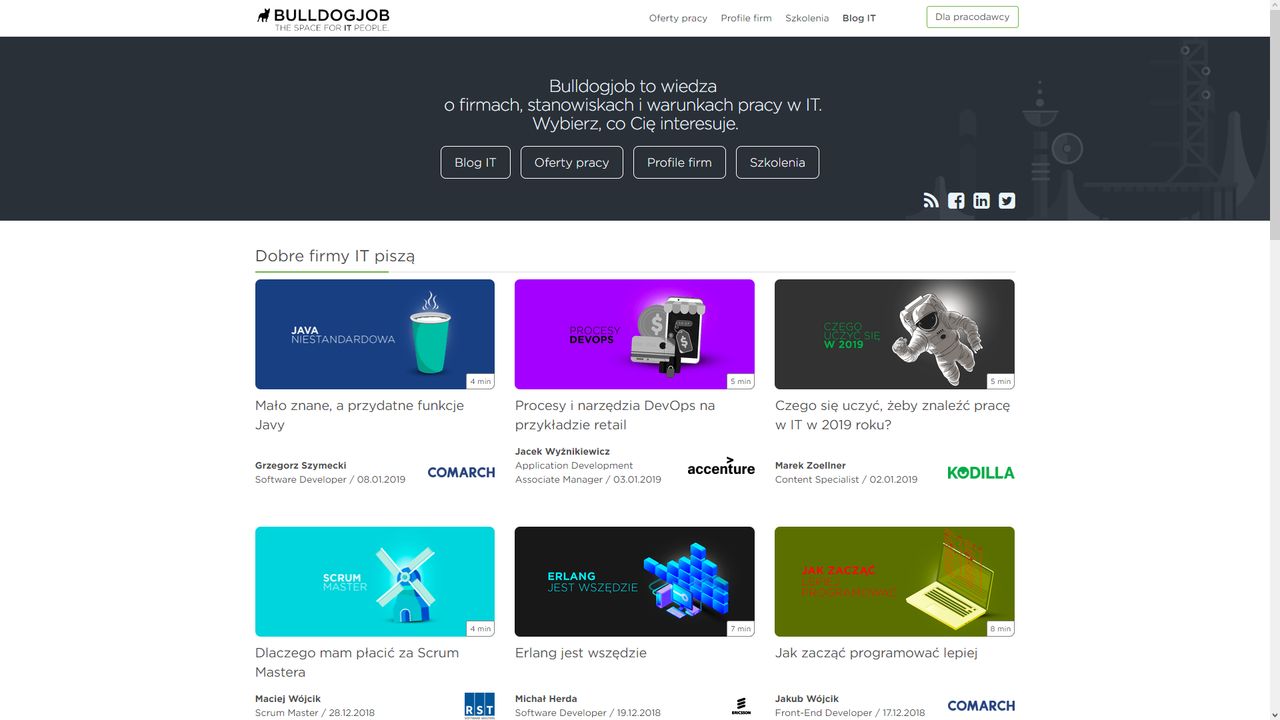This screenshot has height=720, width=1280.
Task: Open the Procesy DevOps article thumbnail
Action: click(x=635, y=334)
